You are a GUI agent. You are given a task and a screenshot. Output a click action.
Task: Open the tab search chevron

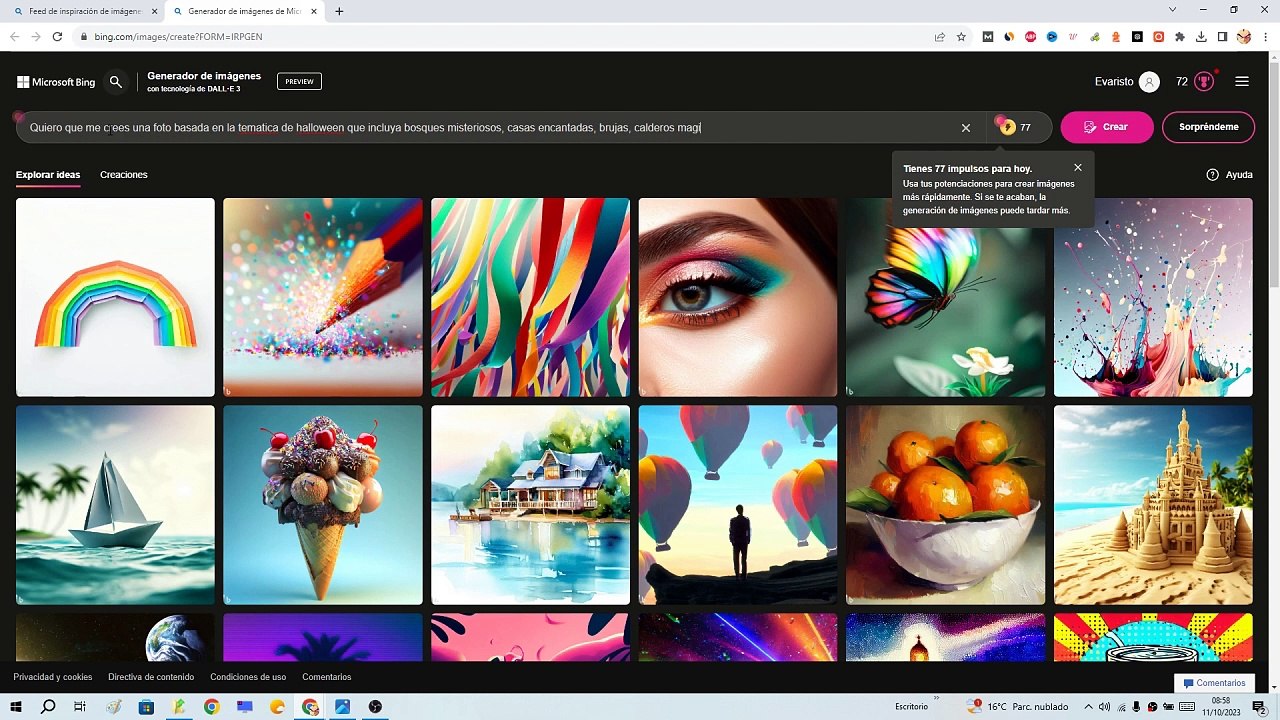coord(1173,10)
